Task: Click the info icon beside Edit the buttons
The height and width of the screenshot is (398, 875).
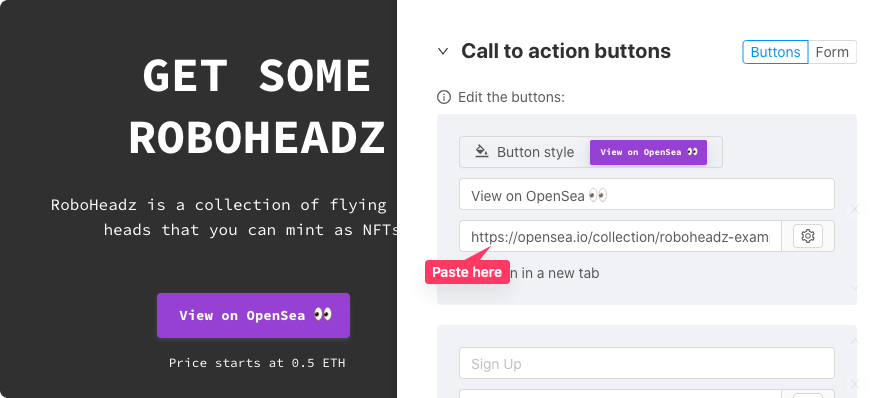Action: pyautogui.click(x=444, y=98)
